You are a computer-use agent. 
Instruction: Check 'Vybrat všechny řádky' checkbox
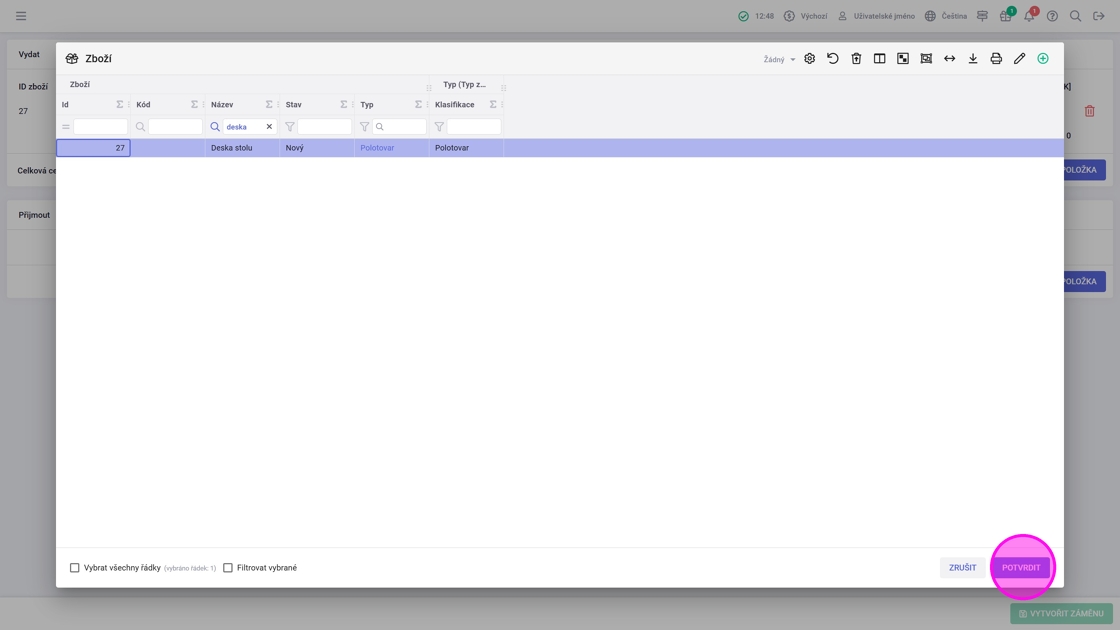point(74,568)
